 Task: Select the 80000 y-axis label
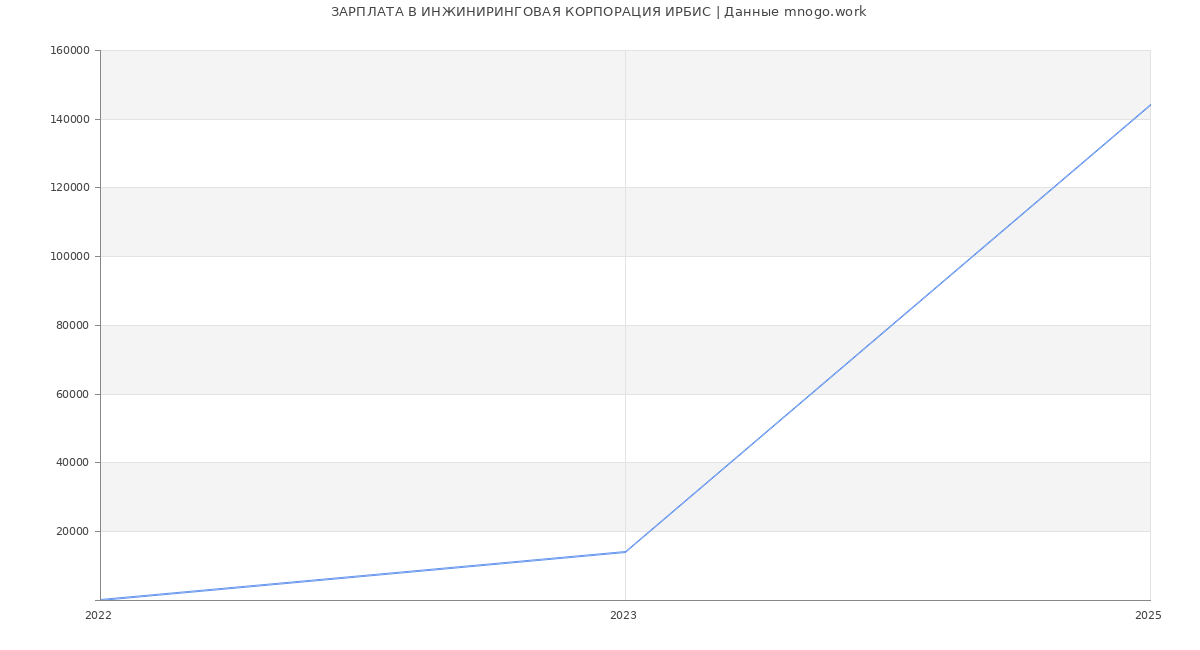pos(73,325)
